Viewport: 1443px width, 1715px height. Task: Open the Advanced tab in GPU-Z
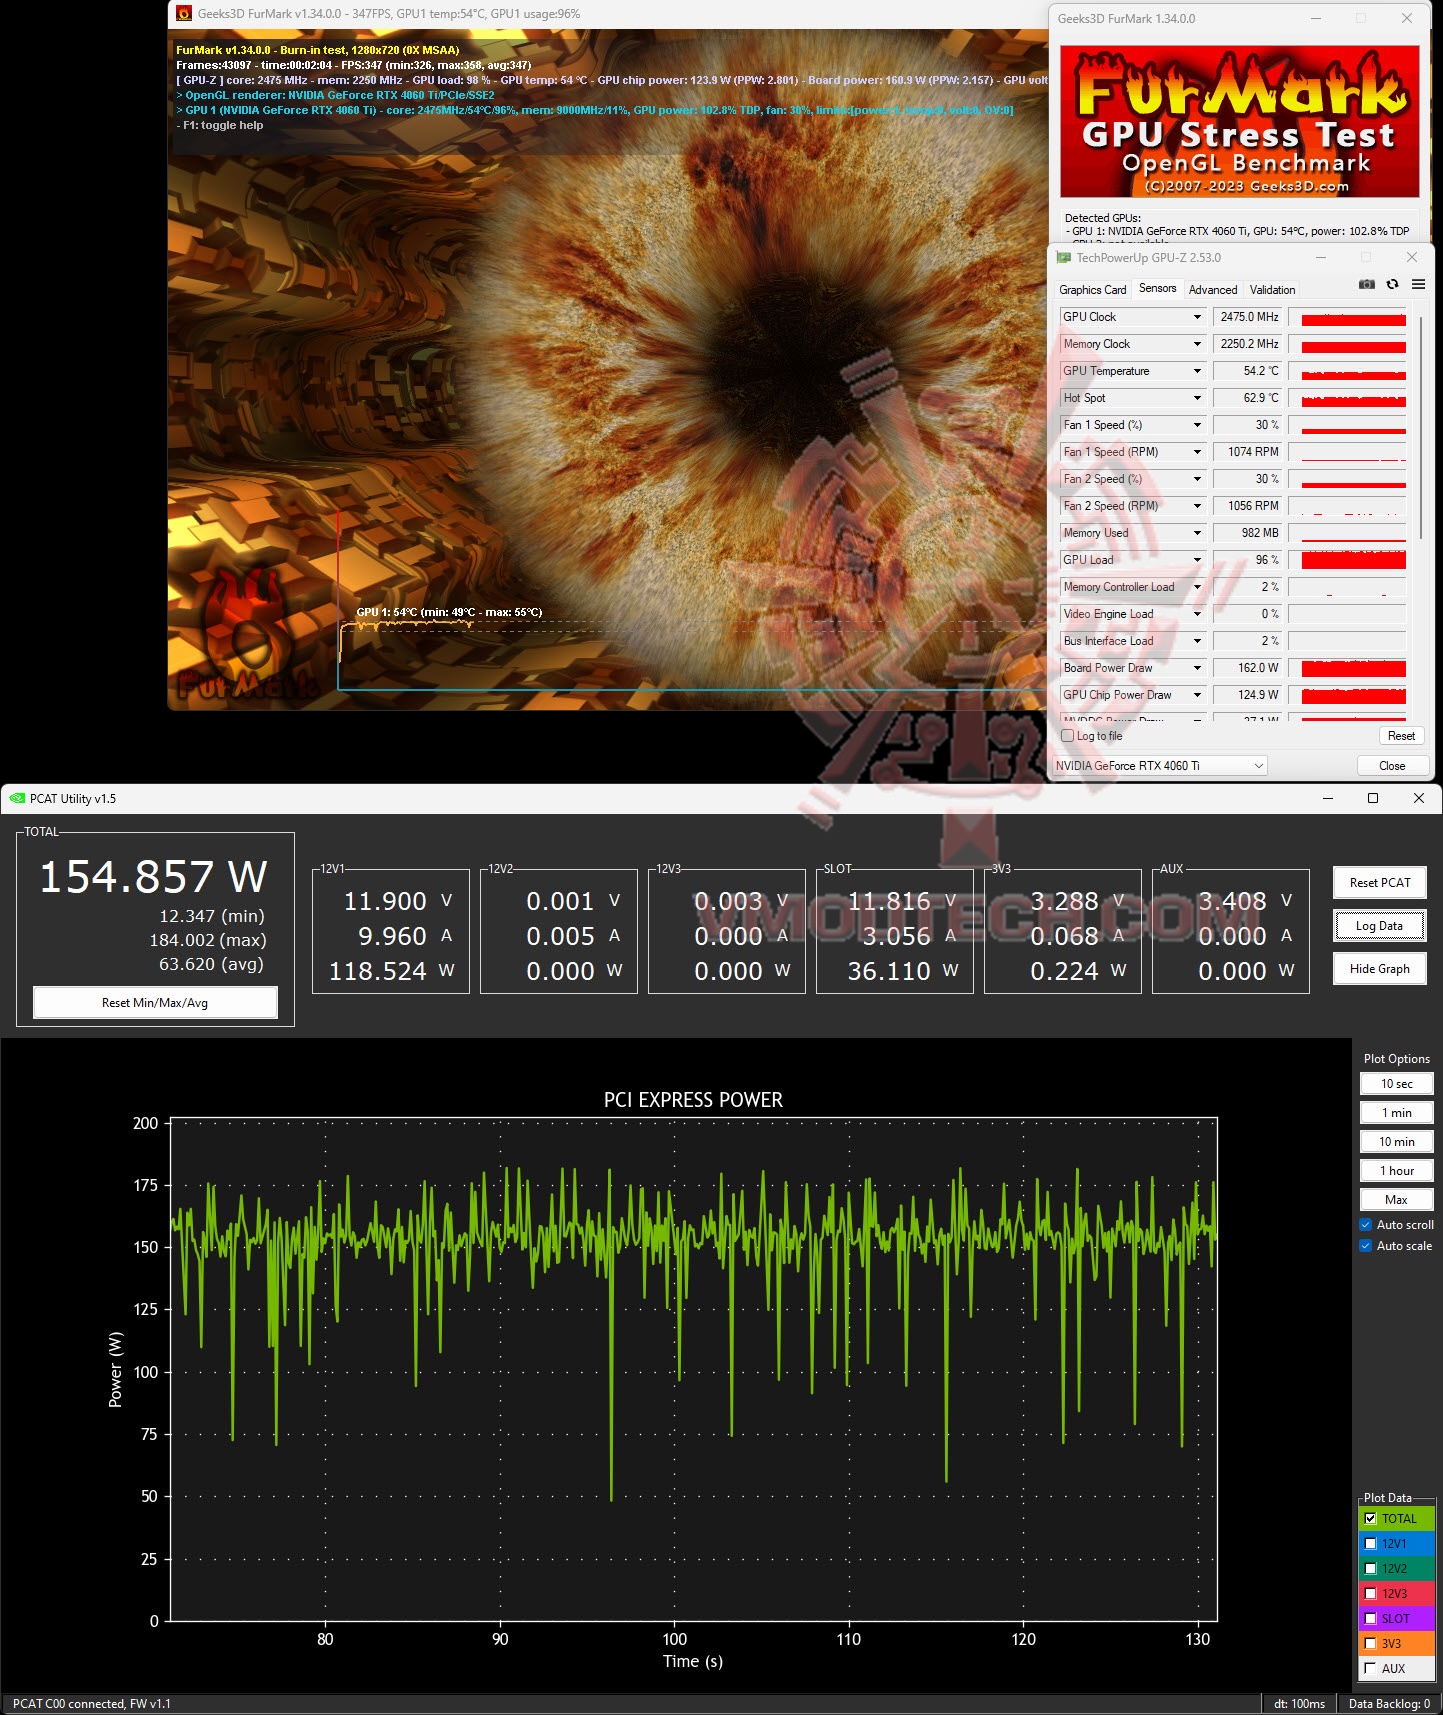coord(1212,290)
